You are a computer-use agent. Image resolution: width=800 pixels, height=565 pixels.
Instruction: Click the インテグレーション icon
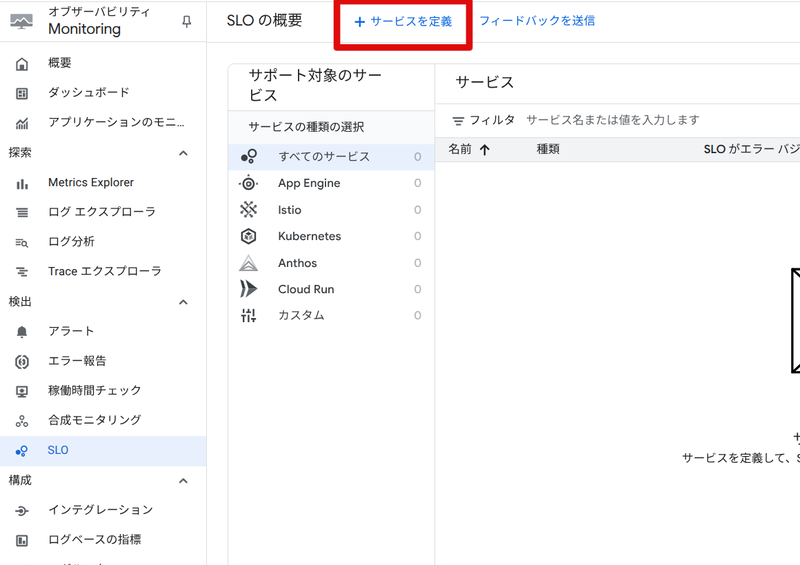tap(22, 510)
